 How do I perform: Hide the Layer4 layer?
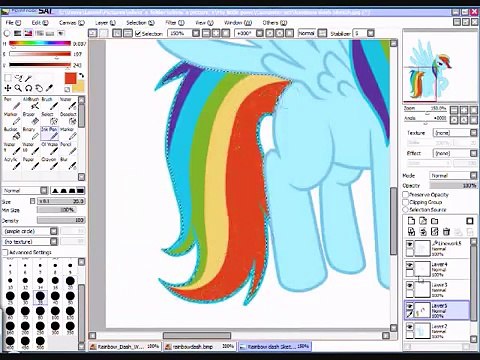tap(410, 265)
